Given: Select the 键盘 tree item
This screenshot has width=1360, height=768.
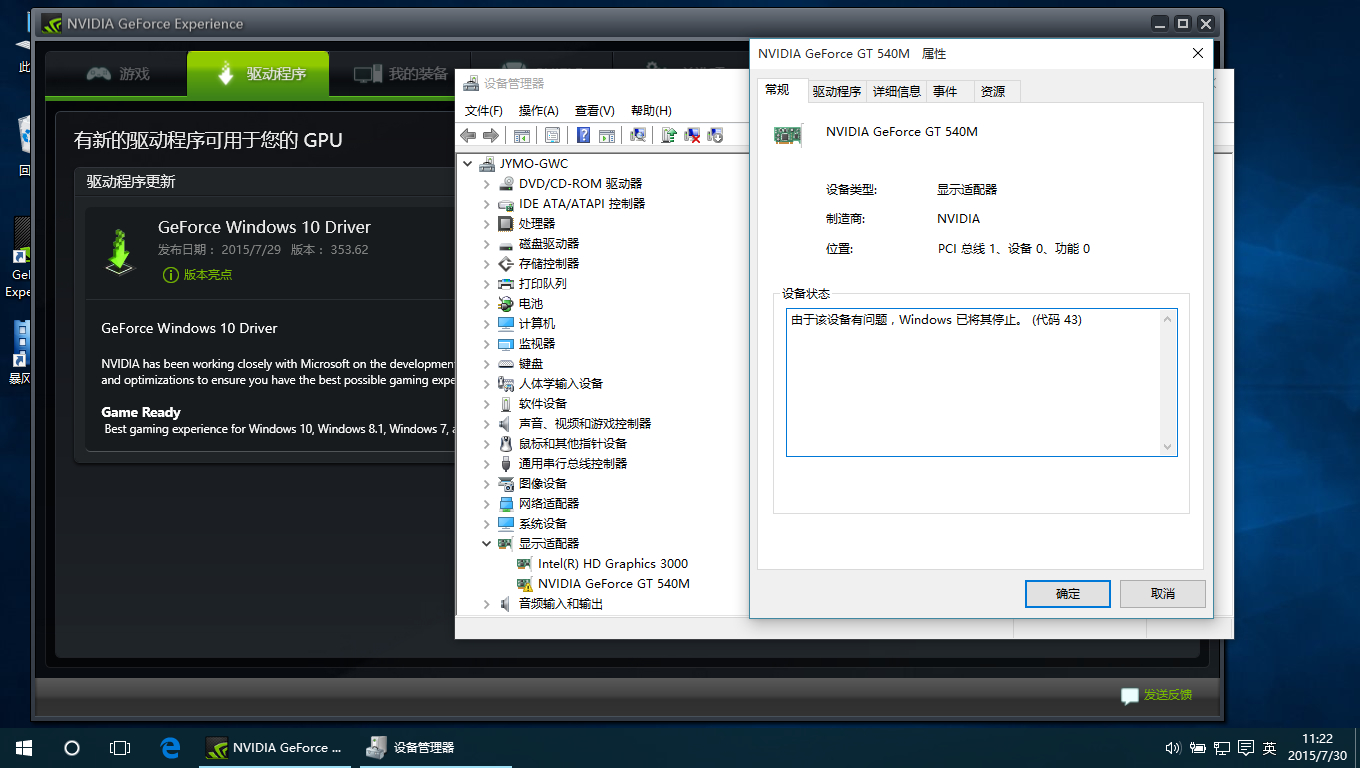Looking at the screenshot, I should 531,364.
